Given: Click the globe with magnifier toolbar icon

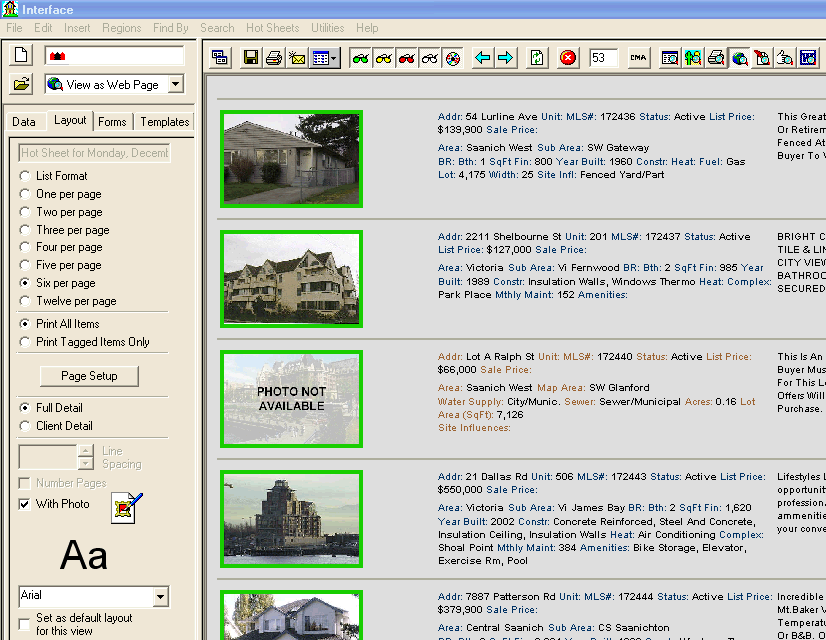Looking at the screenshot, I should 739,58.
